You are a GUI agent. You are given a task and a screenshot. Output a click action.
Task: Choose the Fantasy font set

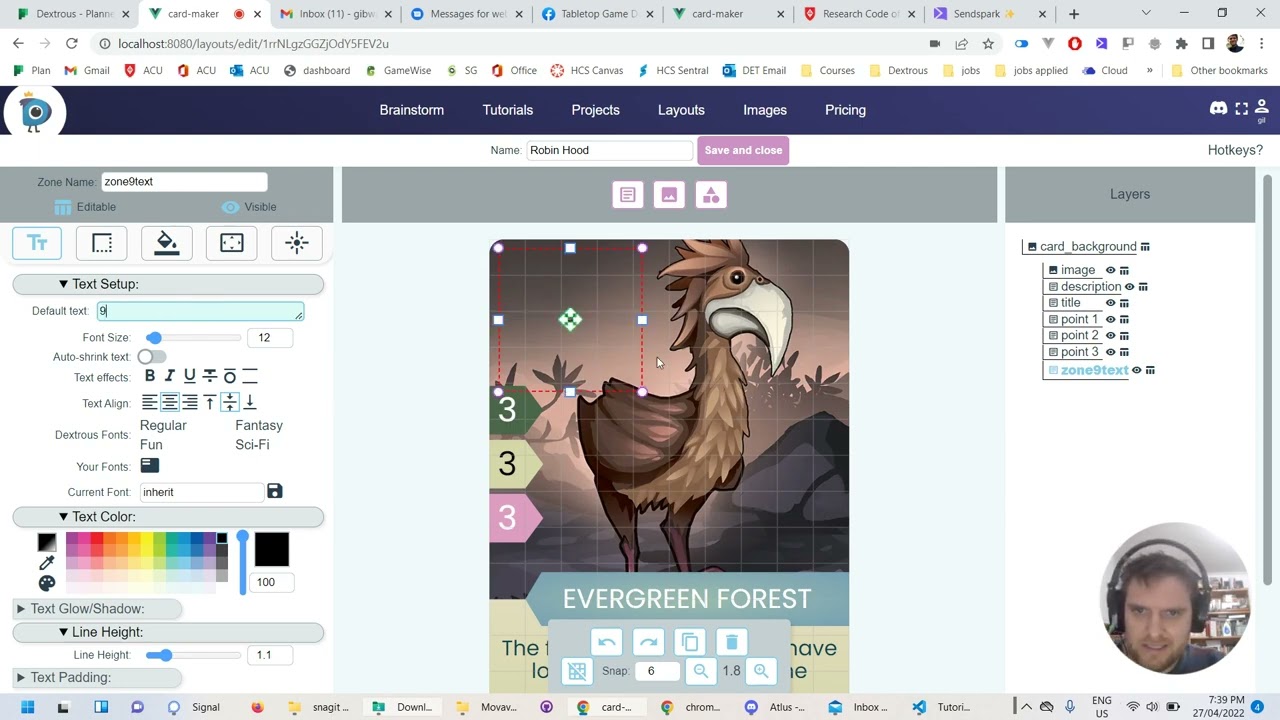259,426
